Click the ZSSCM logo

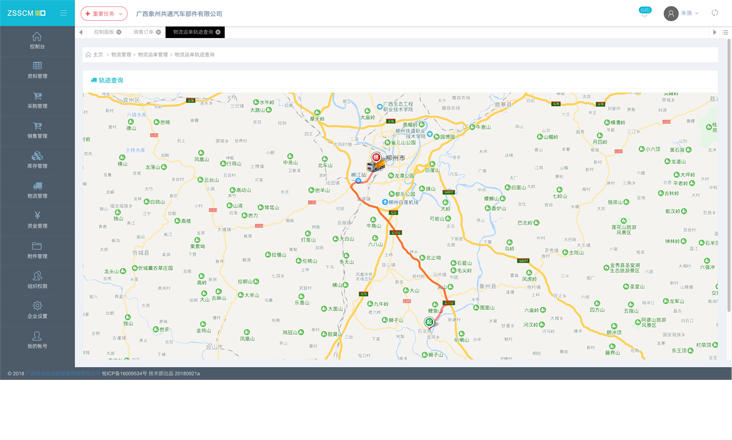[27, 13]
